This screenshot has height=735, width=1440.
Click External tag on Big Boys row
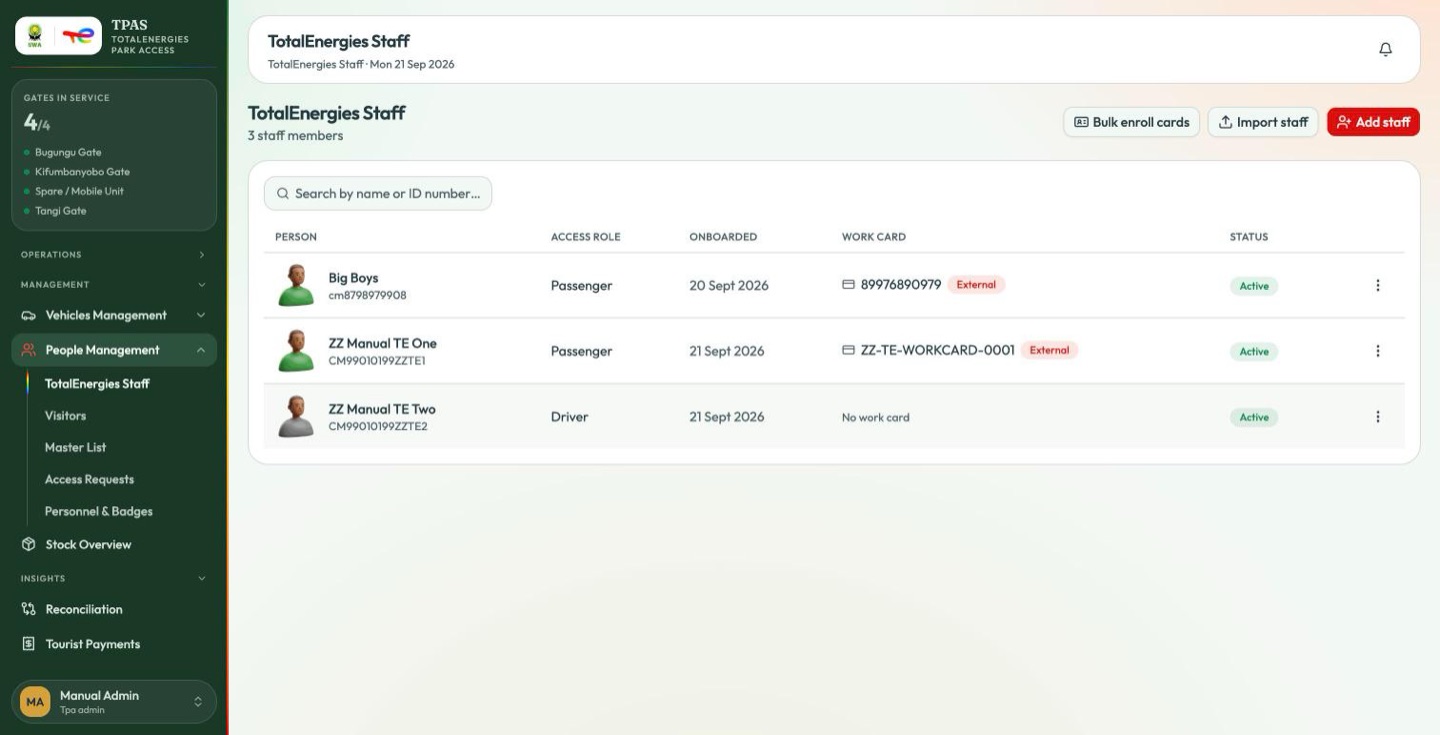[976, 284]
